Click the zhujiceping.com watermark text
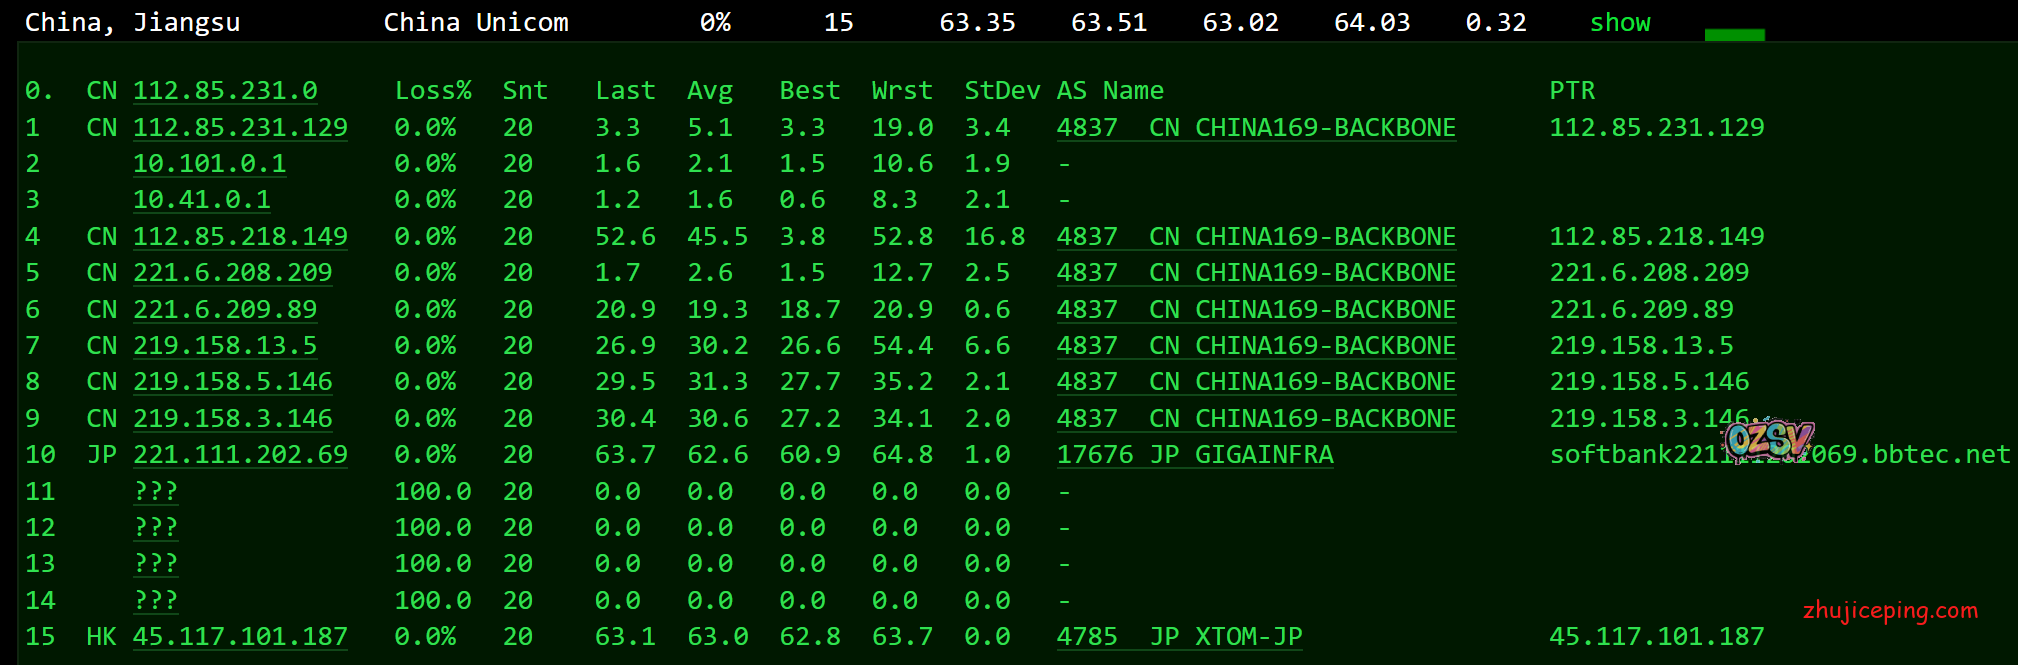 [x=1890, y=610]
